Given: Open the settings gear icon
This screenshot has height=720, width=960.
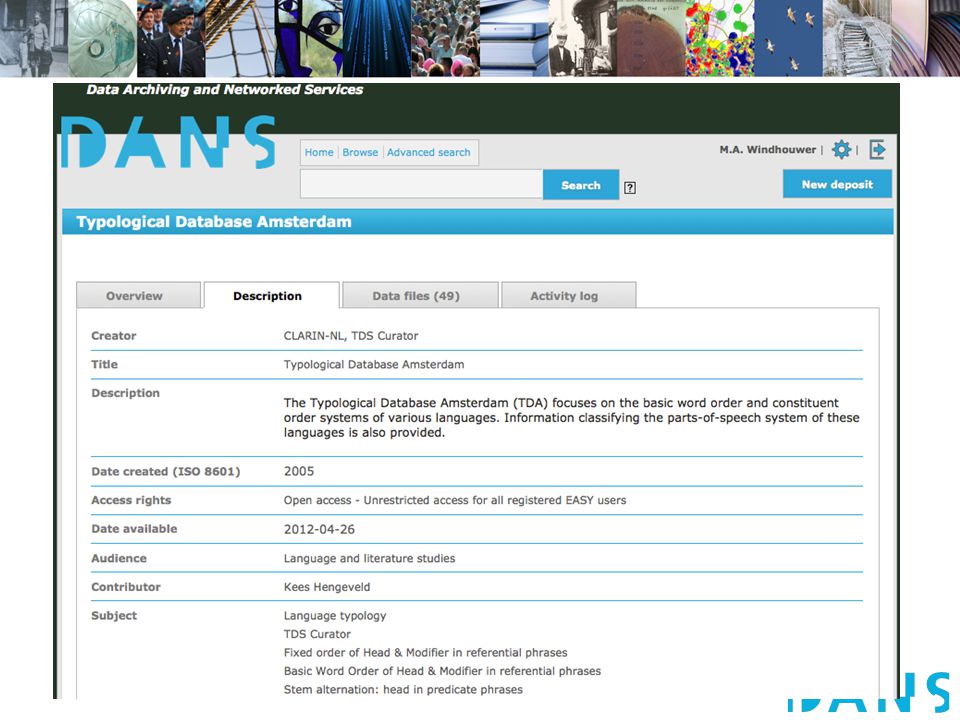Looking at the screenshot, I should (841, 149).
